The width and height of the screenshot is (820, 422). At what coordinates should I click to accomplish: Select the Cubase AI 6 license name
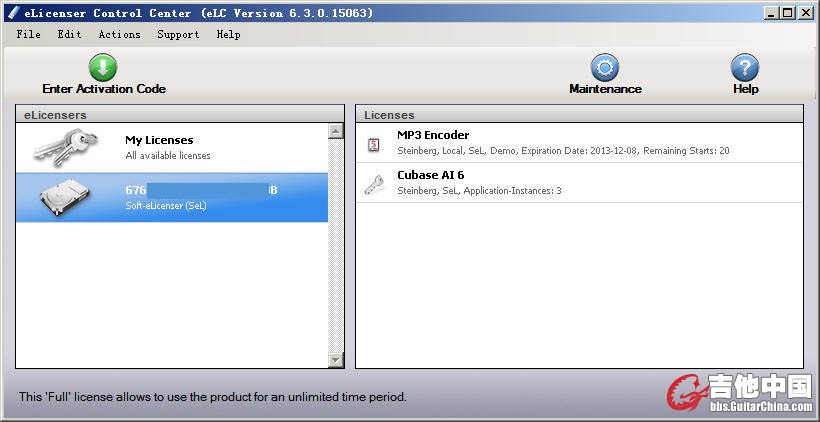430,175
